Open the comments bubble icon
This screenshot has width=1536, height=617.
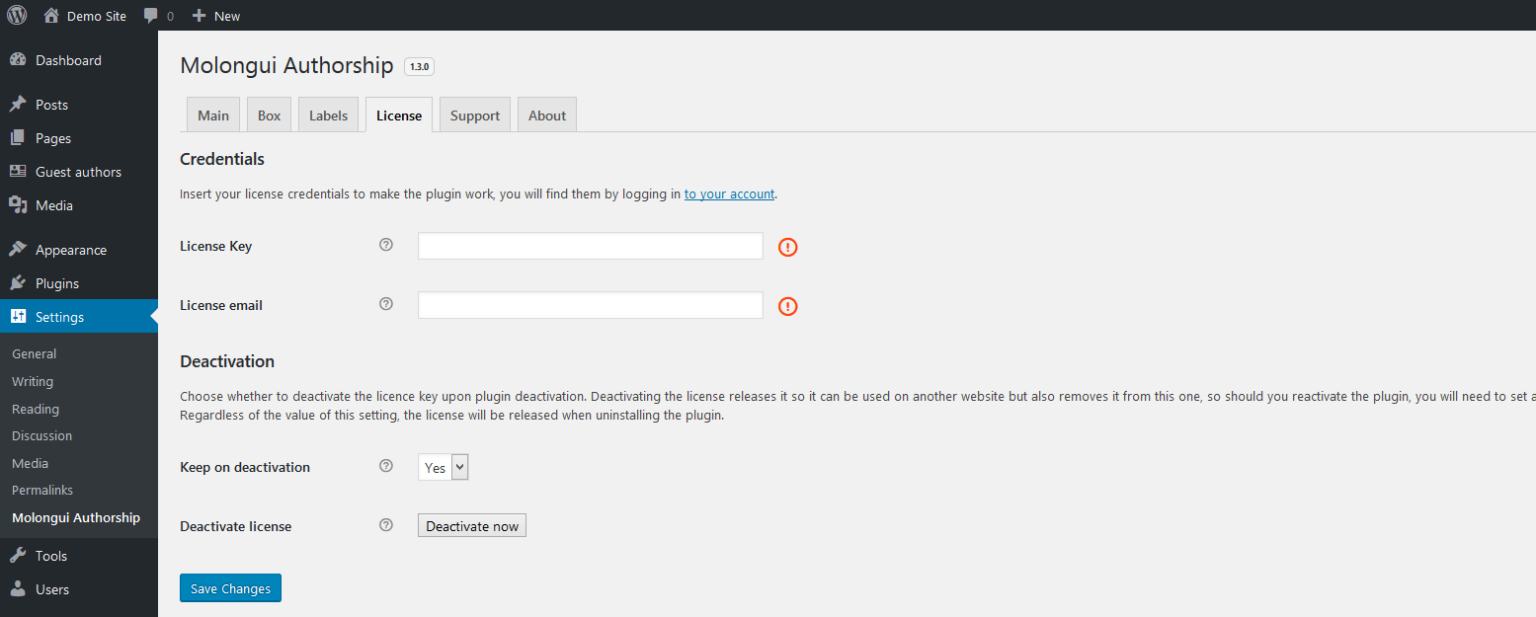(151, 16)
